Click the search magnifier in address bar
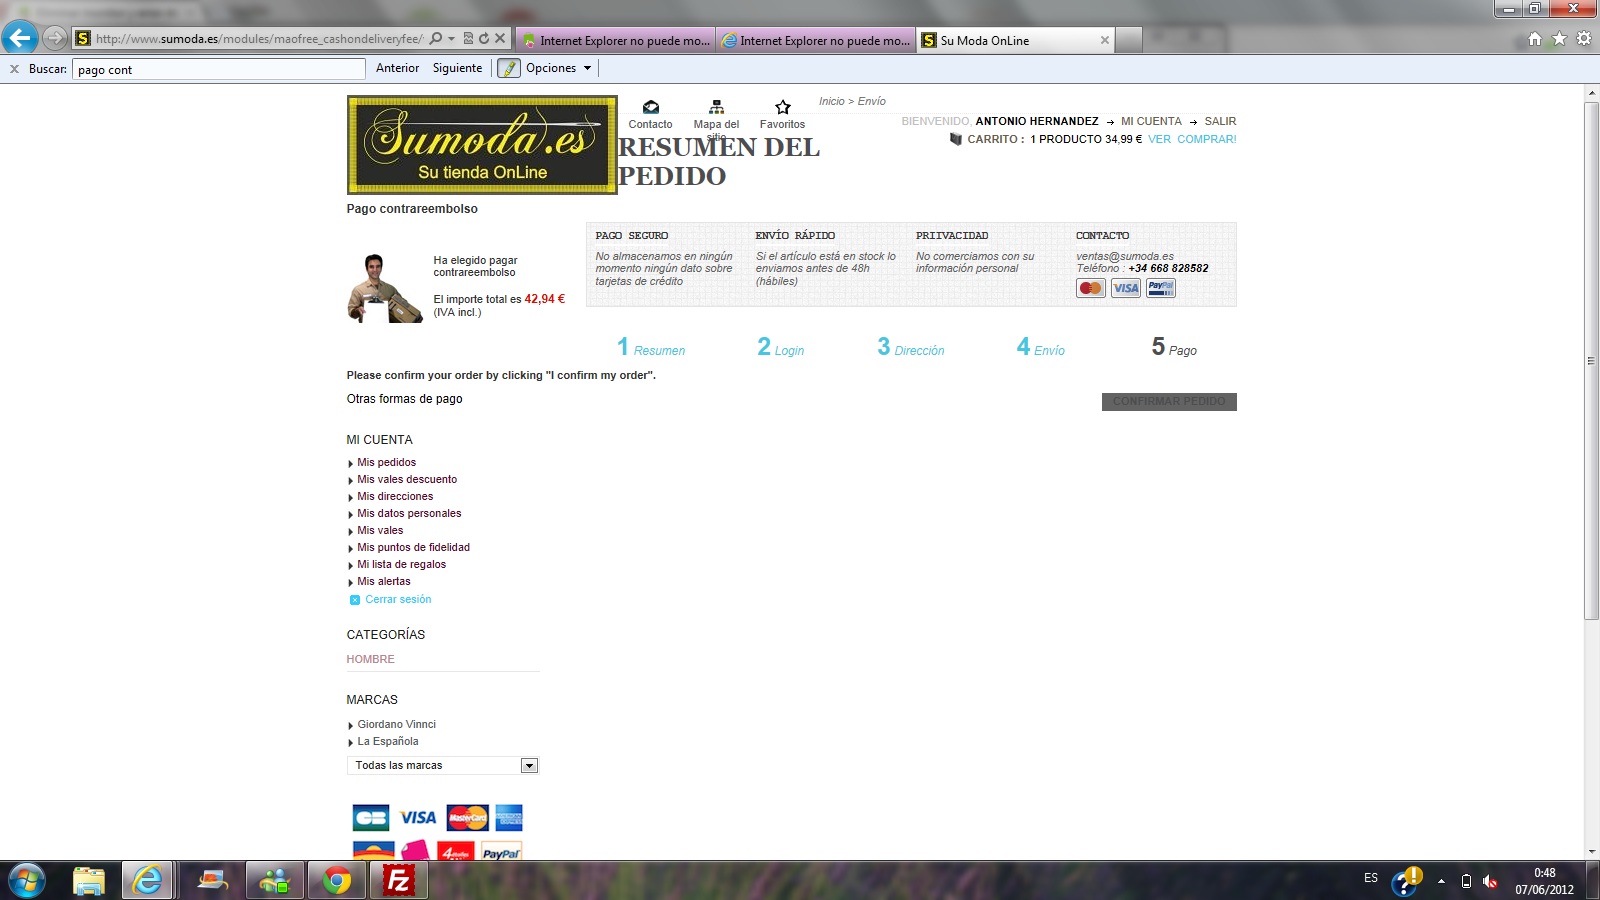 [436, 39]
